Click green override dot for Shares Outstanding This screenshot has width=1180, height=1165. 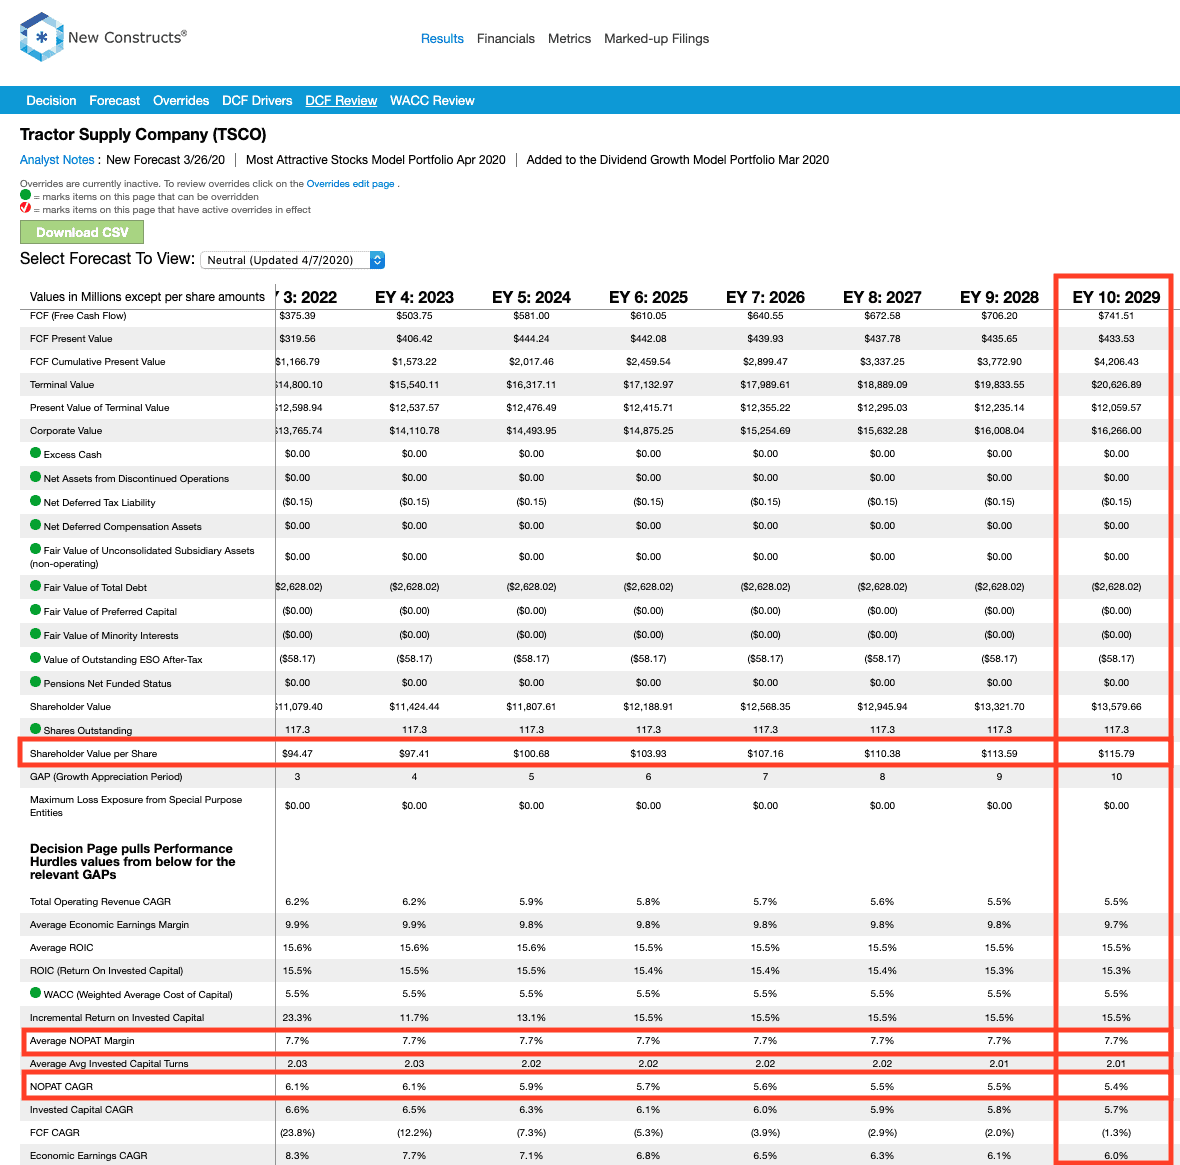35,729
